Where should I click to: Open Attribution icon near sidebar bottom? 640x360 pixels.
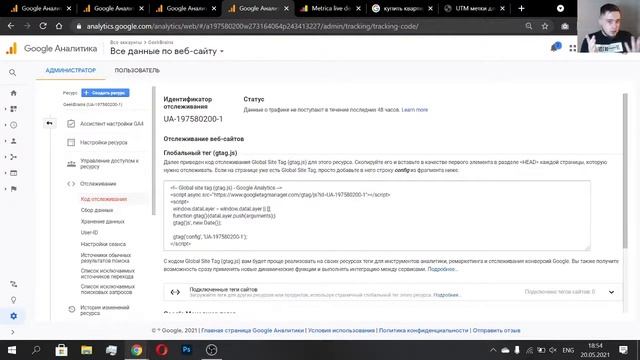point(13,284)
